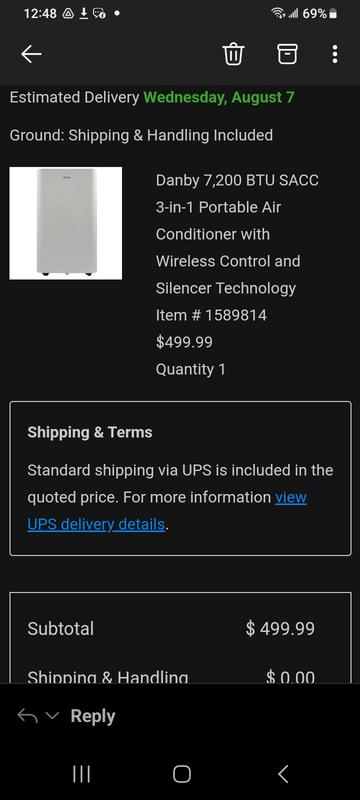Tap the Reply text button
Image resolution: width=360 pixels, height=800 pixels.
(x=93, y=716)
